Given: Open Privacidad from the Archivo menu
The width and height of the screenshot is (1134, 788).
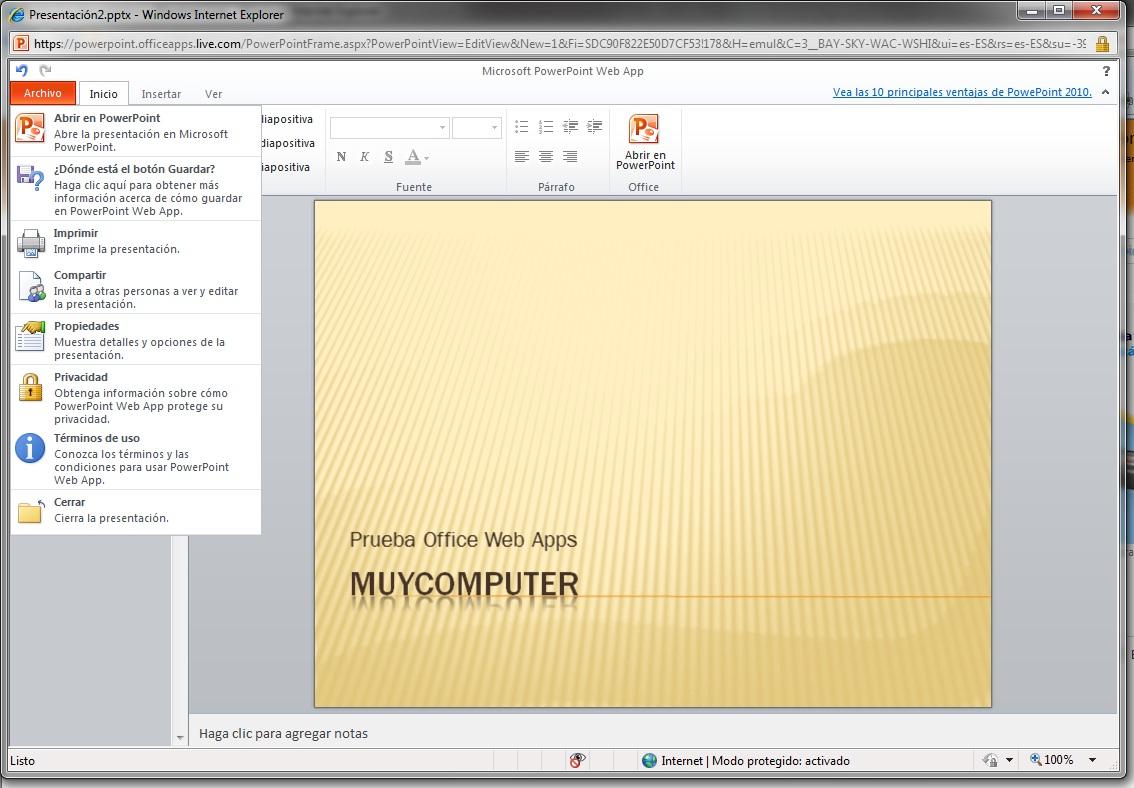Looking at the screenshot, I should click(136, 398).
